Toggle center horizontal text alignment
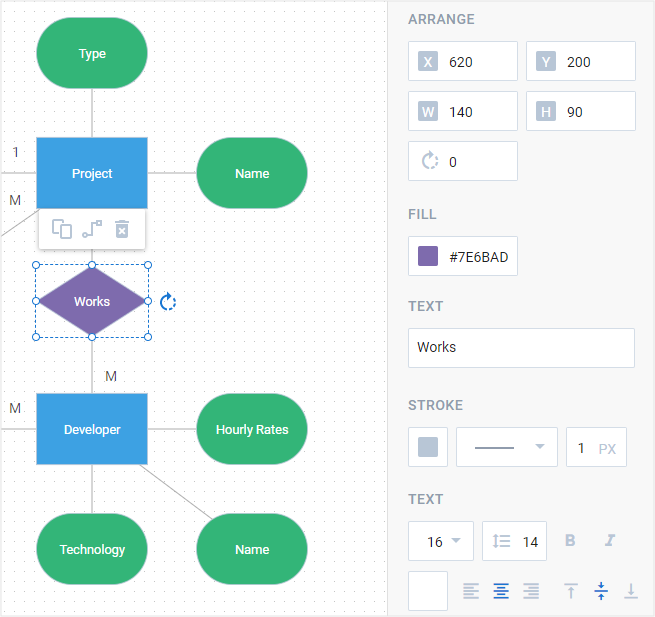 pyautogui.click(x=501, y=591)
